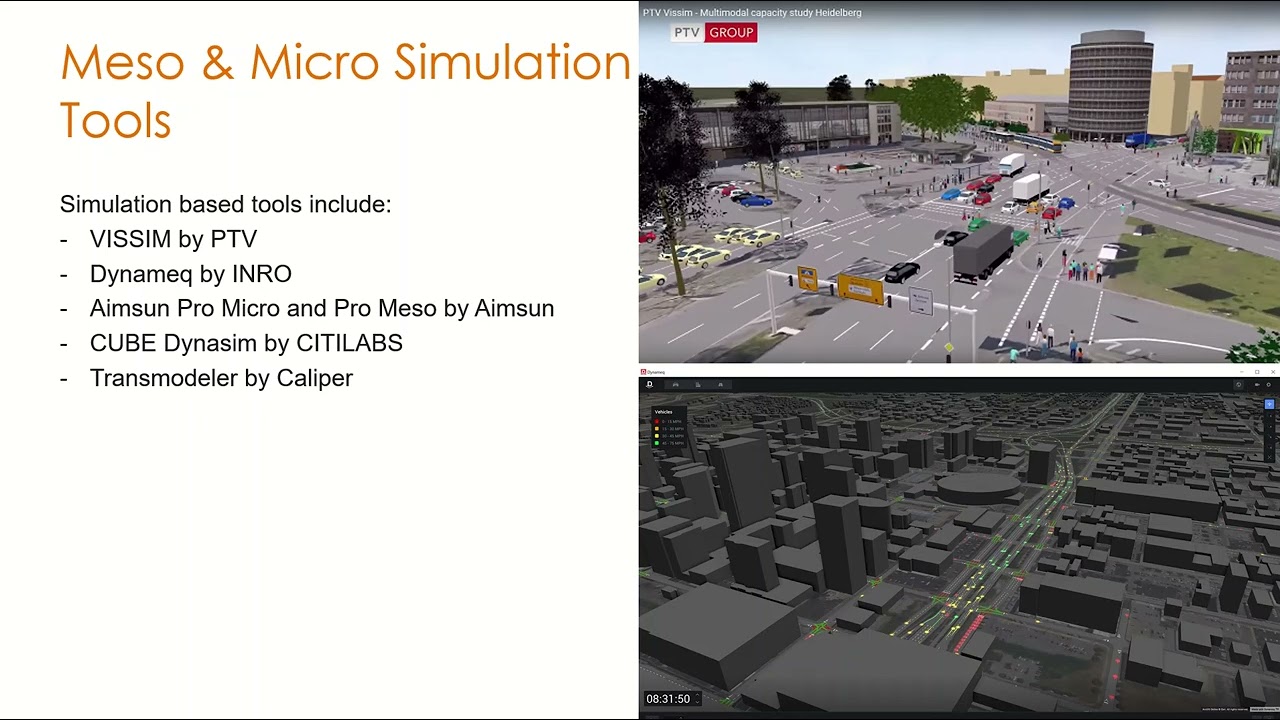This screenshot has height=720, width=1280.
Task: Click the bullet 'Dynameq by INRO'
Action: (190, 274)
